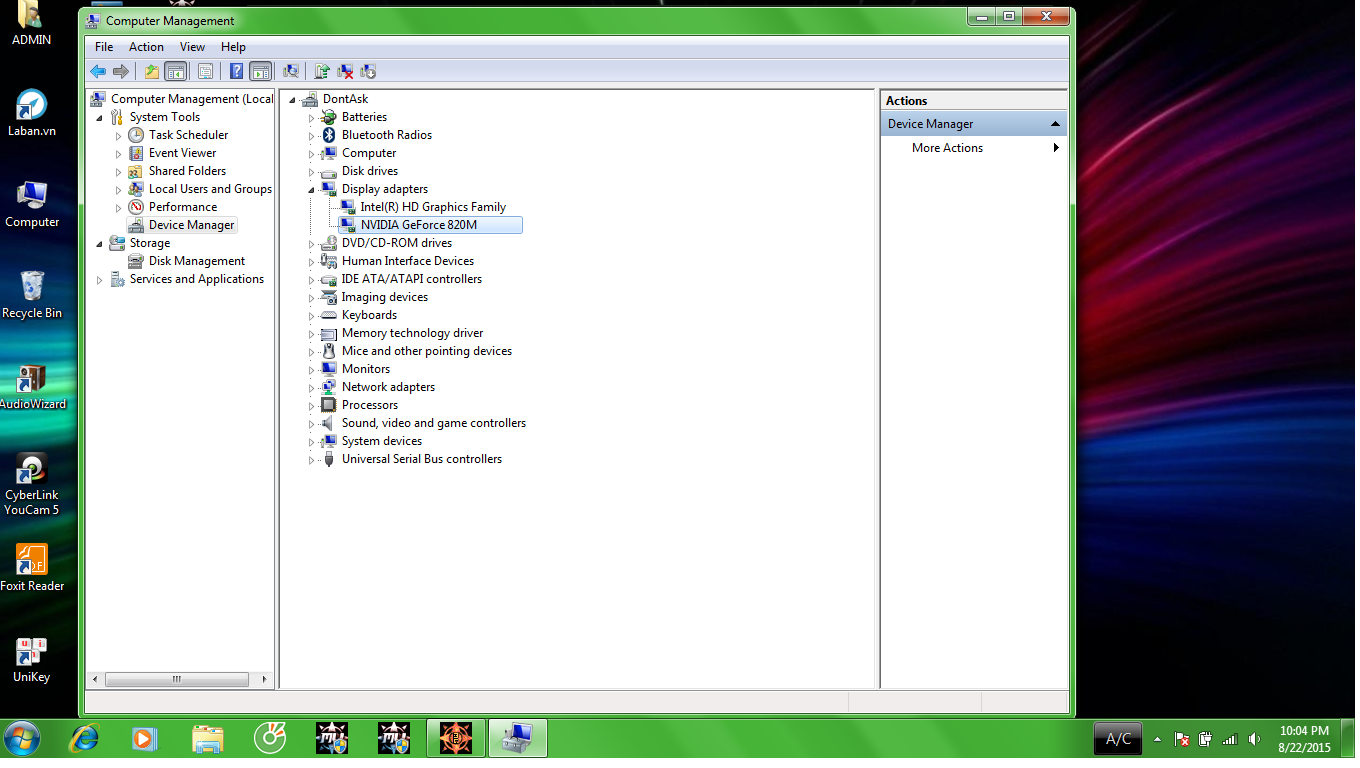This screenshot has width=1360, height=768.
Task: Select Intel(R) HD Graphics Family device
Action: pyautogui.click(x=433, y=207)
